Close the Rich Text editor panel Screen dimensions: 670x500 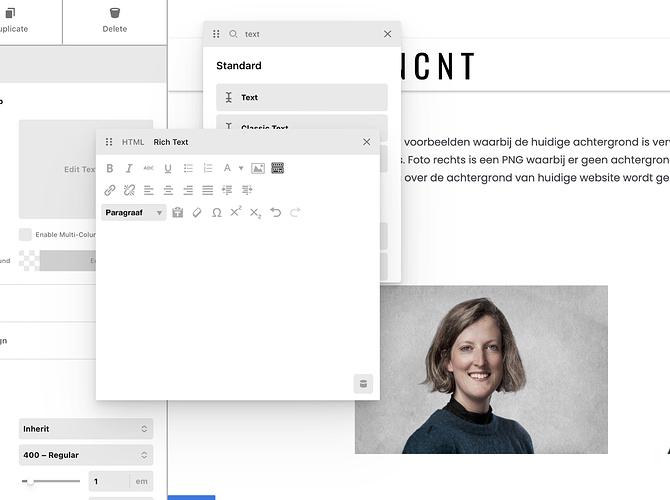[x=367, y=142]
